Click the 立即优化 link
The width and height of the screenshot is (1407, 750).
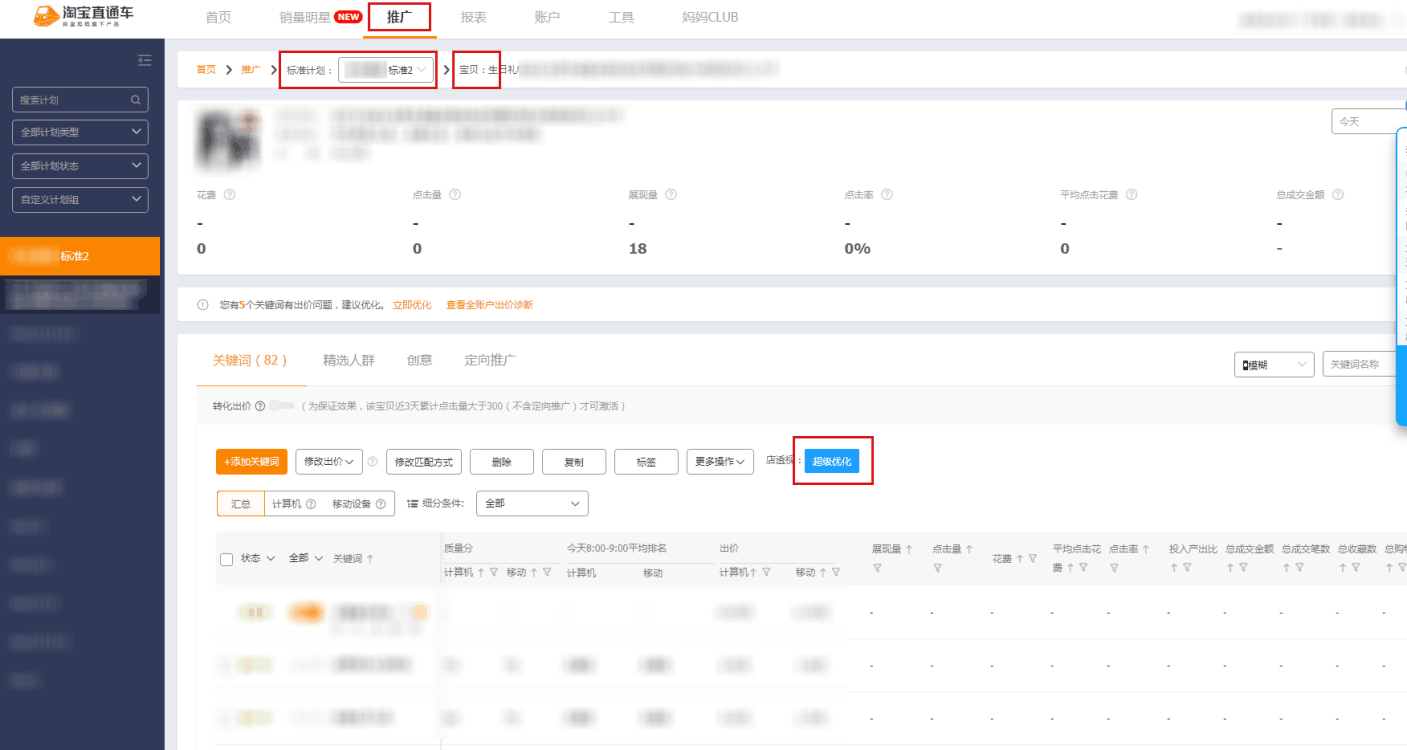tap(411, 305)
